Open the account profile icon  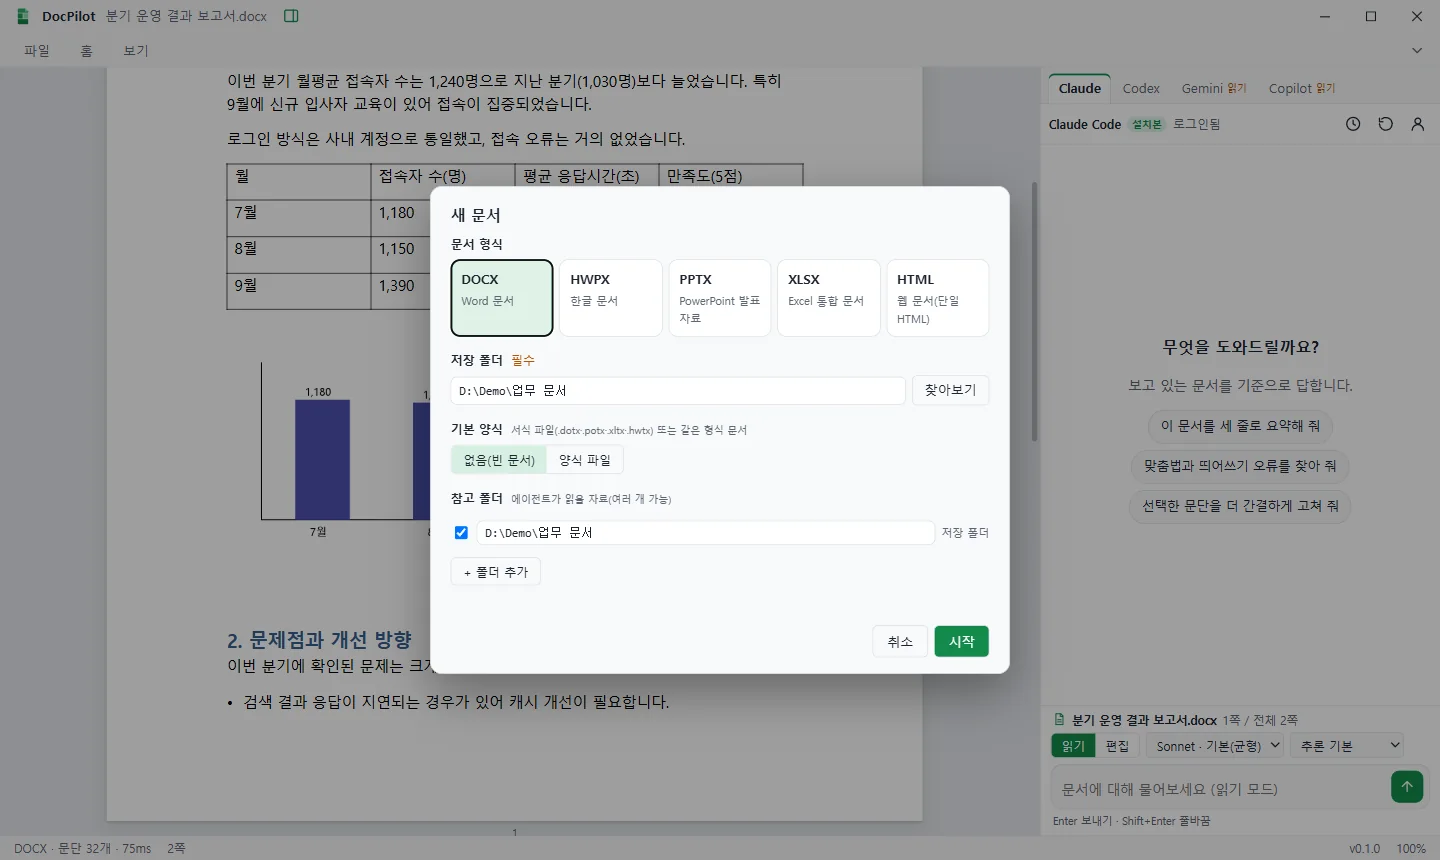1417,124
